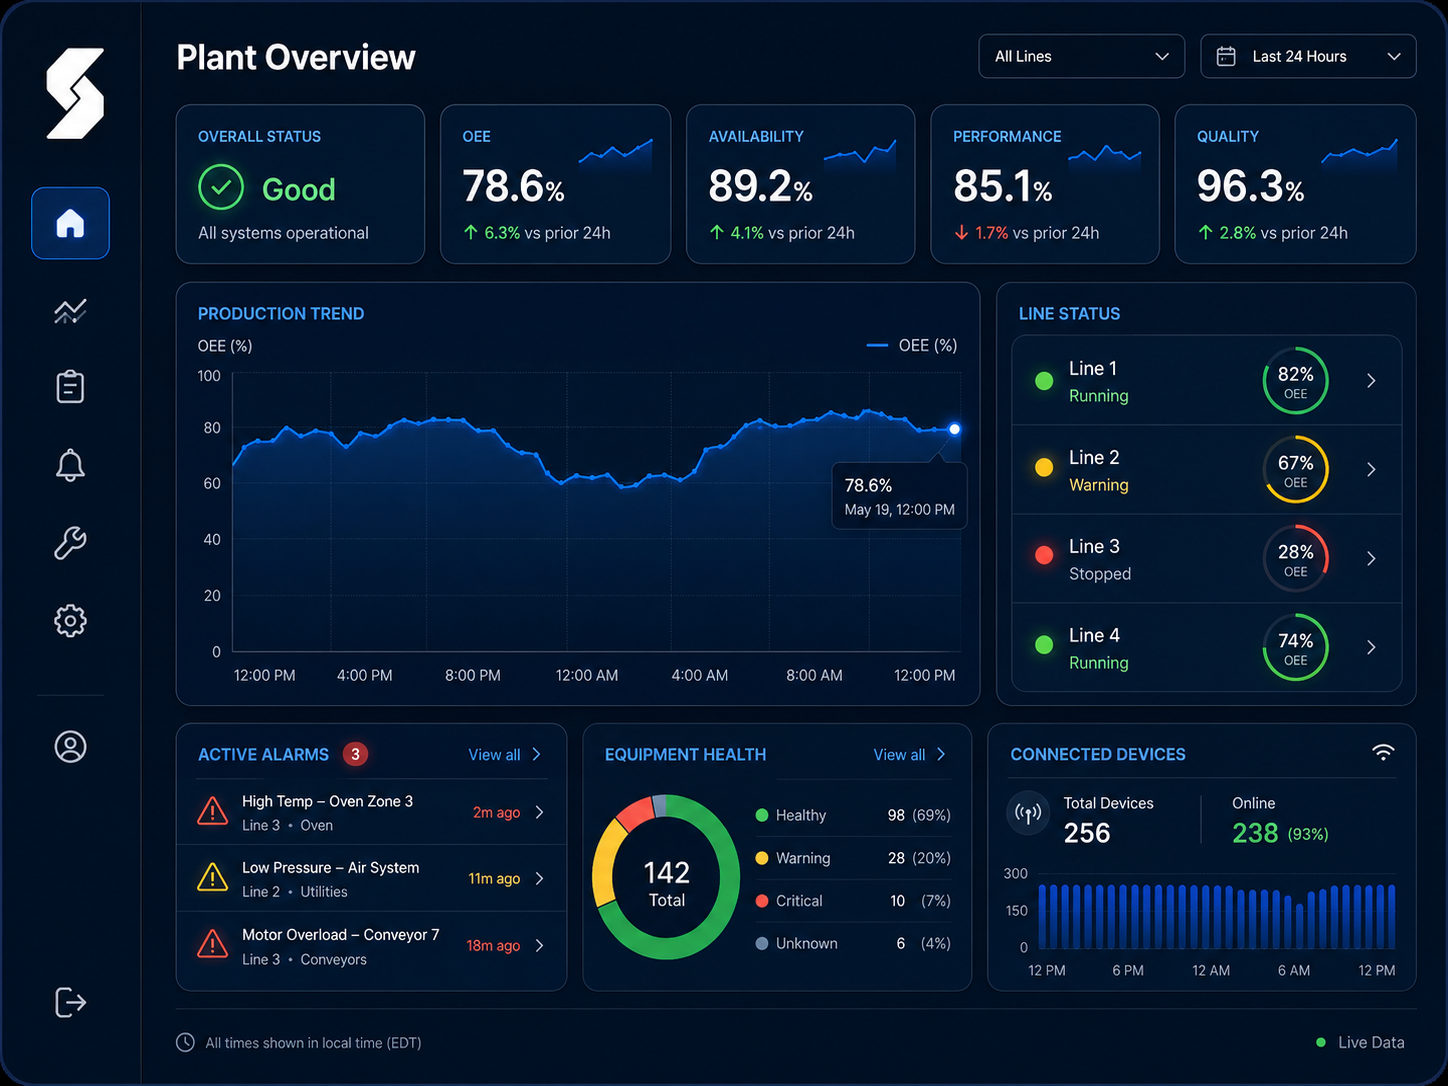The height and width of the screenshot is (1086, 1448).
Task: Select the Healthy legend row
Action: tap(853, 815)
